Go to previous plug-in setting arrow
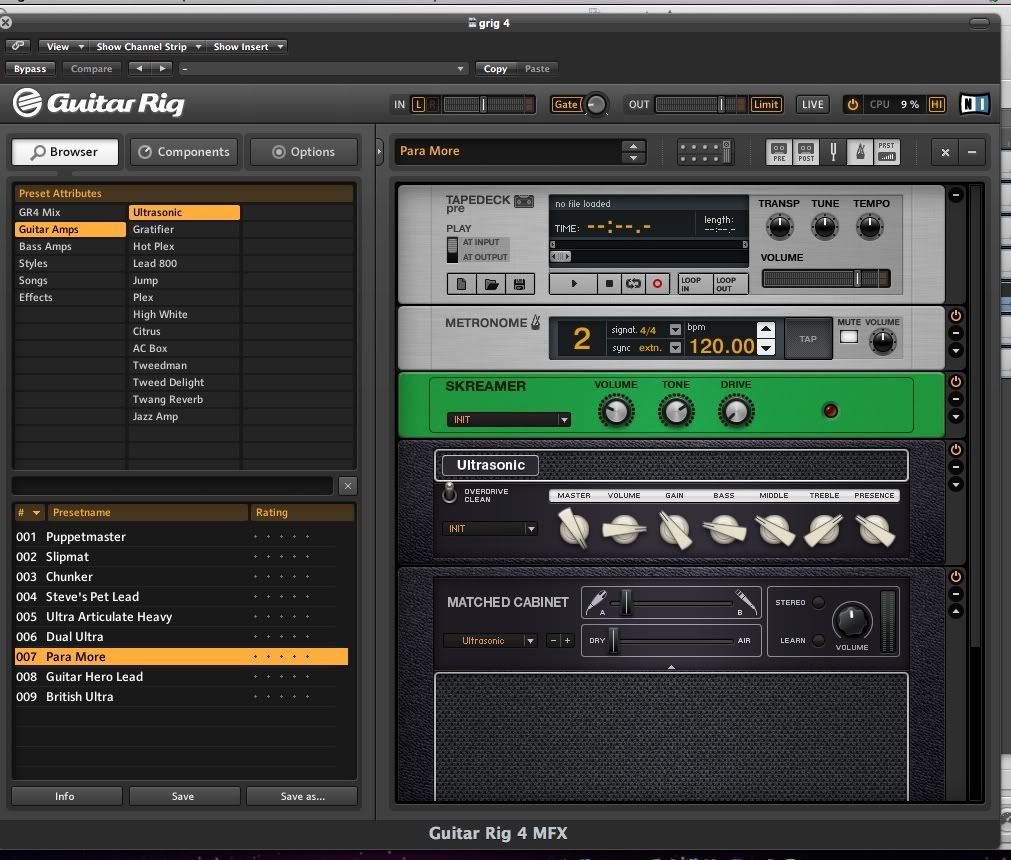 tap(139, 68)
